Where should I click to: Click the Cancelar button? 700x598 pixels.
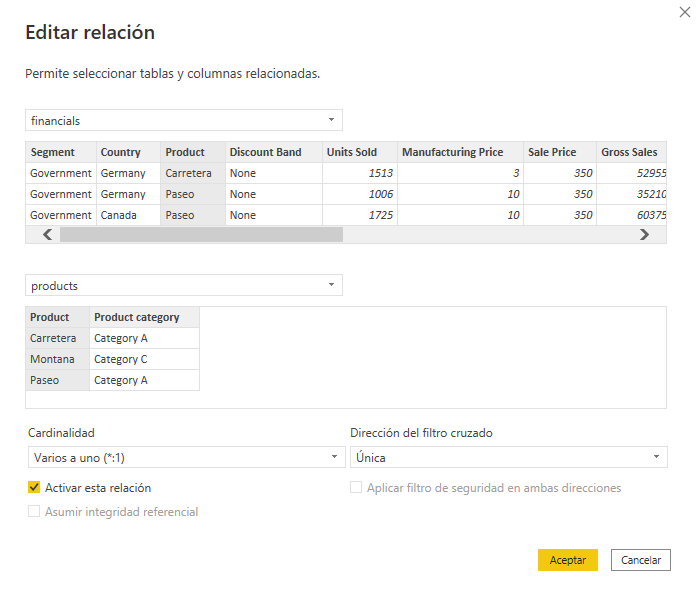640,560
